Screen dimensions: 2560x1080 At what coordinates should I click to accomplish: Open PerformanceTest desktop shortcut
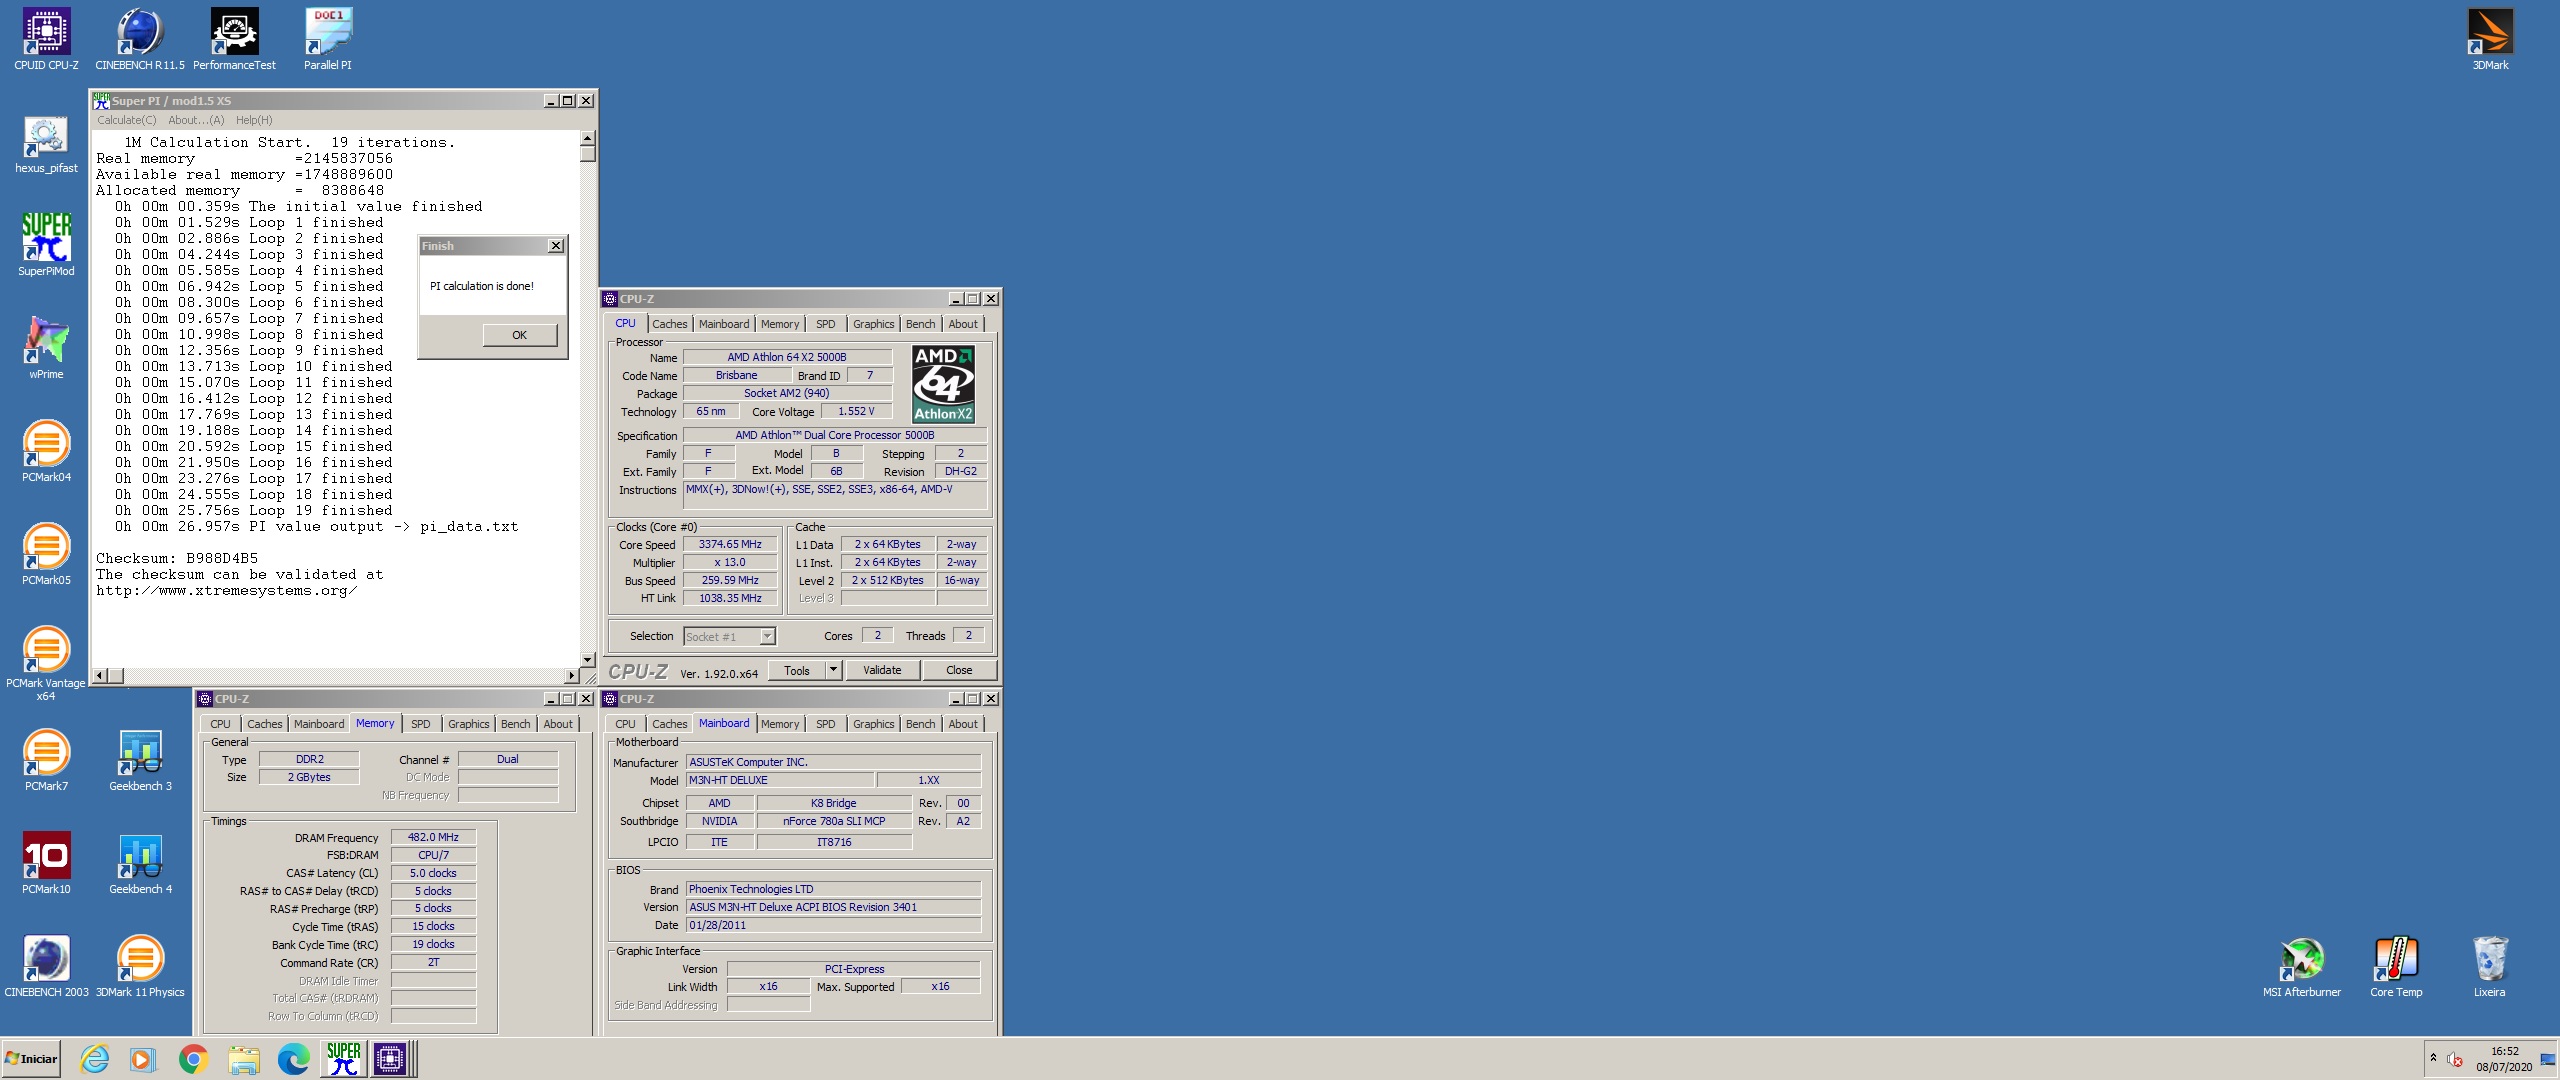click(234, 39)
